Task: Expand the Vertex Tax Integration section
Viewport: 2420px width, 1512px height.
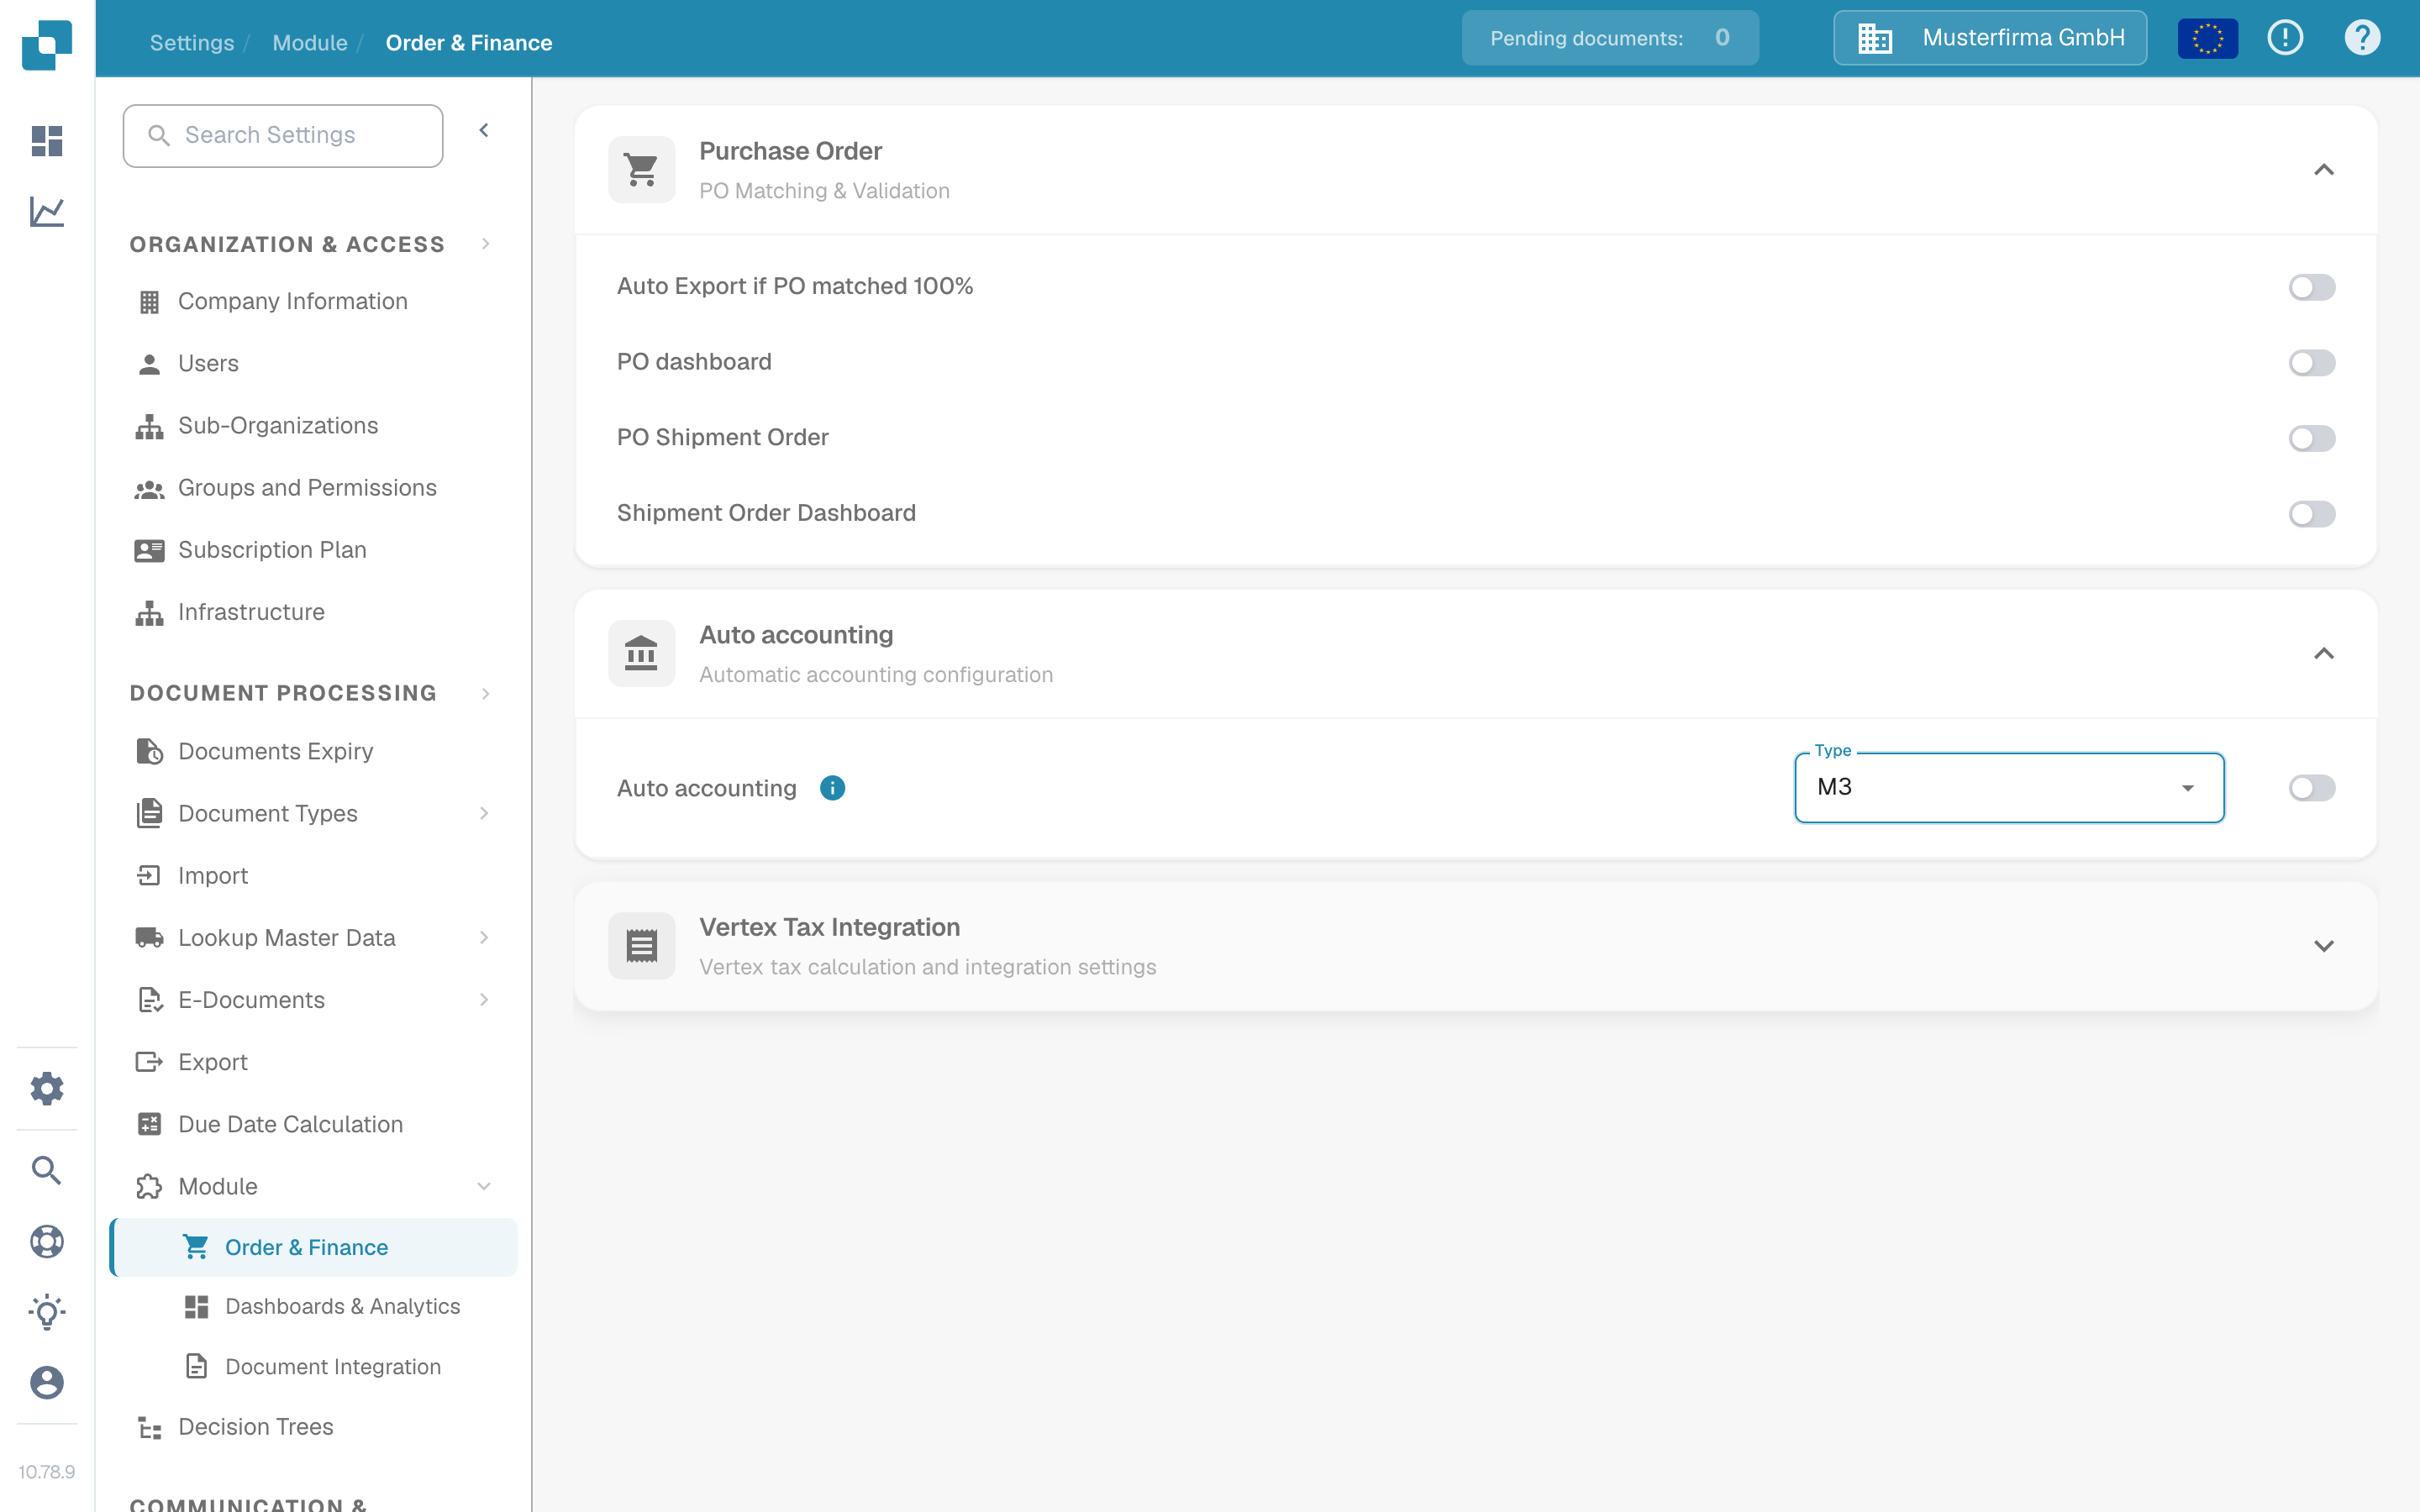Action: click(2324, 946)
